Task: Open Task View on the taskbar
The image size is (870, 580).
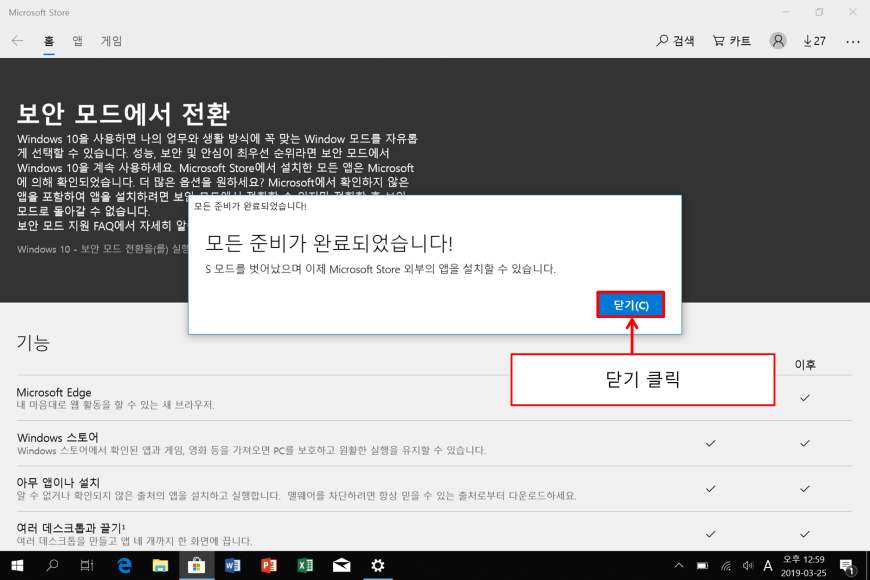Action: click(x=87, y=566)
